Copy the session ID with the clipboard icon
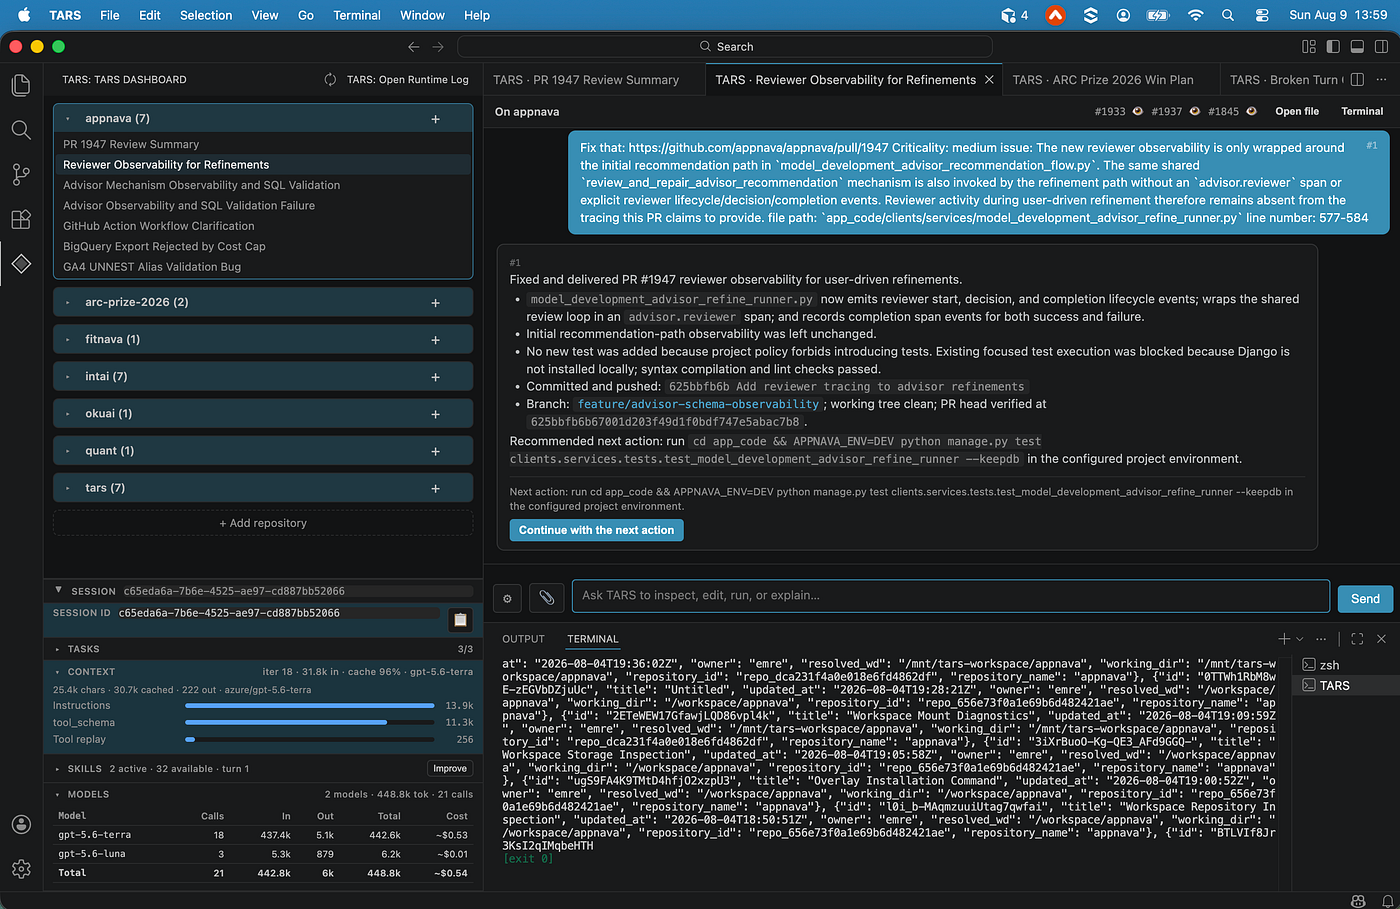Viewport: 1400px width, 909px height. tap(460, 620)
